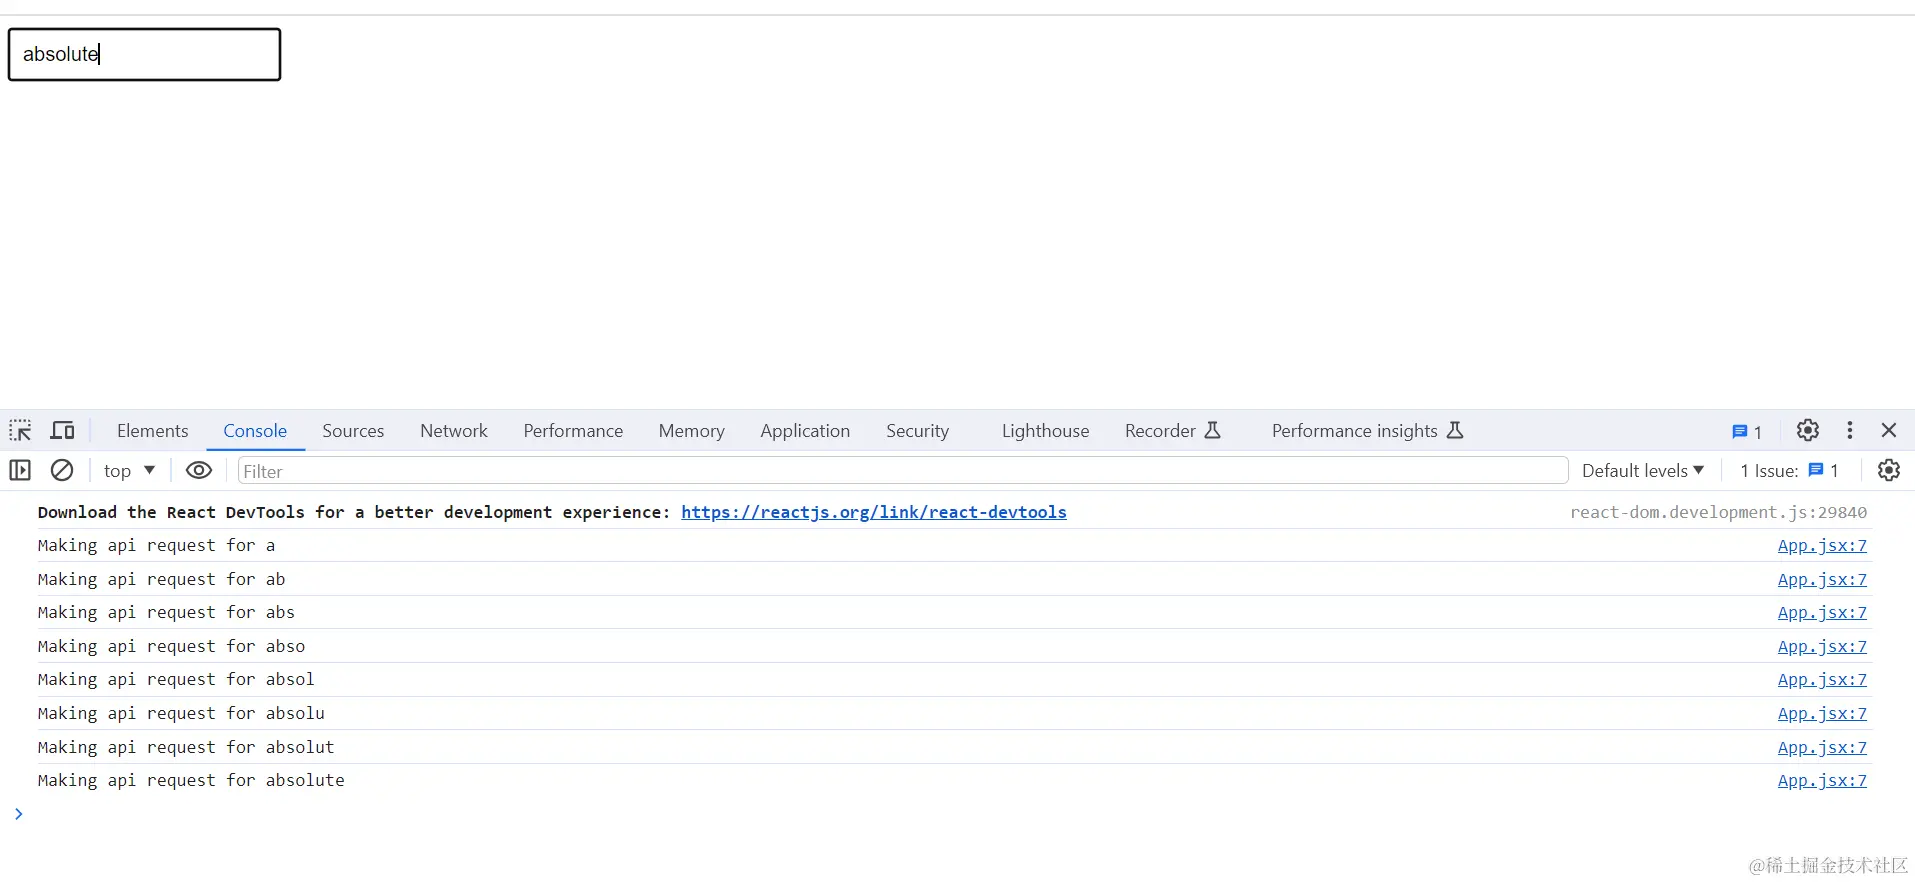Open App.jsx:7 link for request 'absol'
This screenshot has width=1915, height=882.
click(x=1822, y=680)
